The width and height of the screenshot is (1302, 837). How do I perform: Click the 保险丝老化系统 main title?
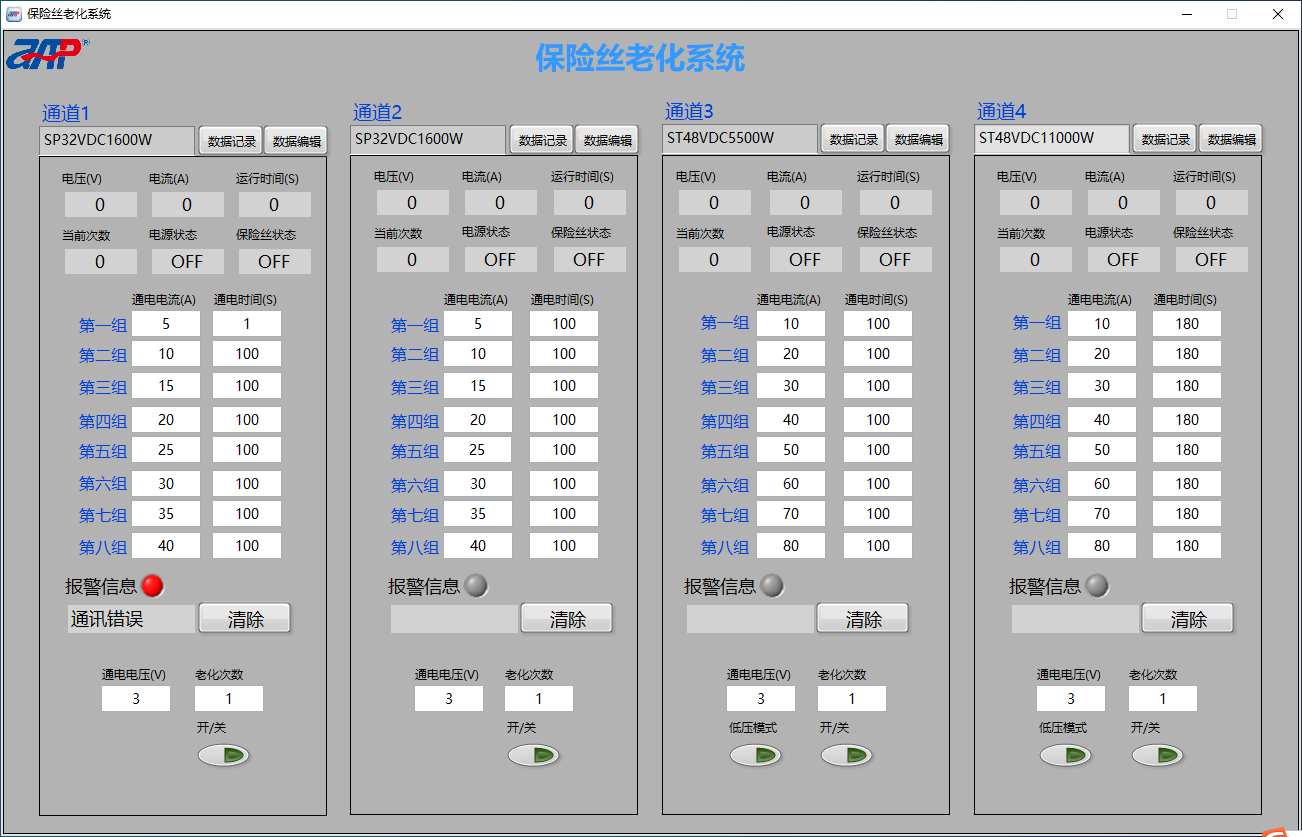tap(640, 58)
